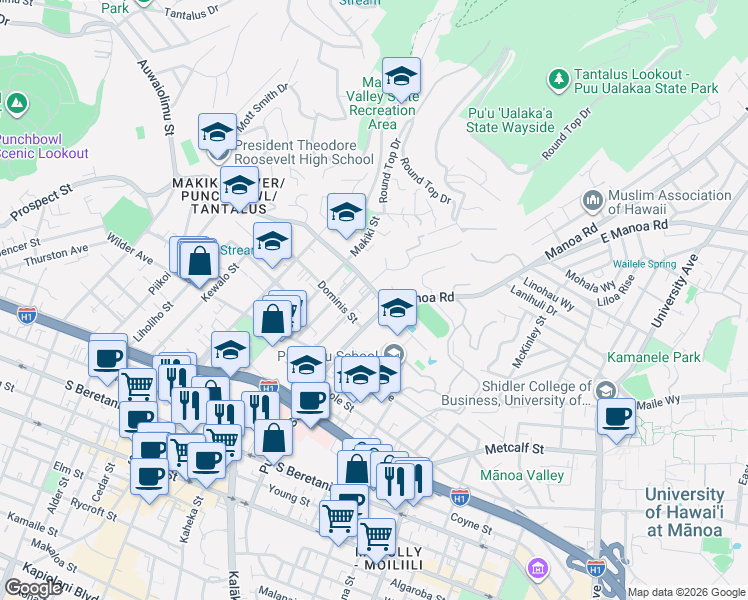Select the shopping bag marker near Dominis St
The image size is (748, 600).
pos(272,320)
